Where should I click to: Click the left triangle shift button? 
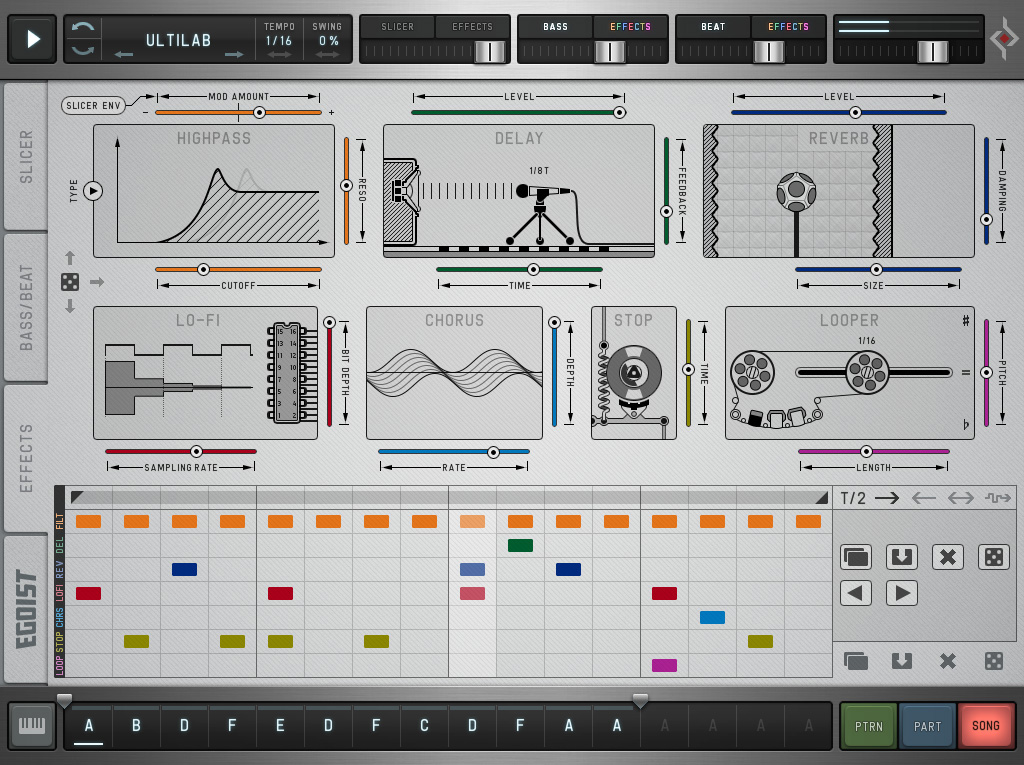[856, 593]
